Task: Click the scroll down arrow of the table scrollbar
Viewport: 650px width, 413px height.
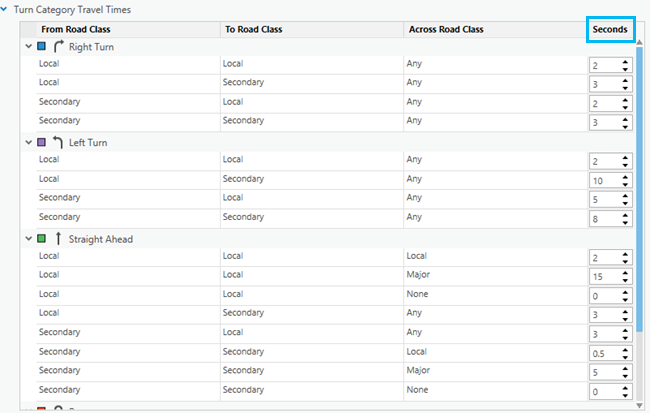Action: tap(640, 404)
